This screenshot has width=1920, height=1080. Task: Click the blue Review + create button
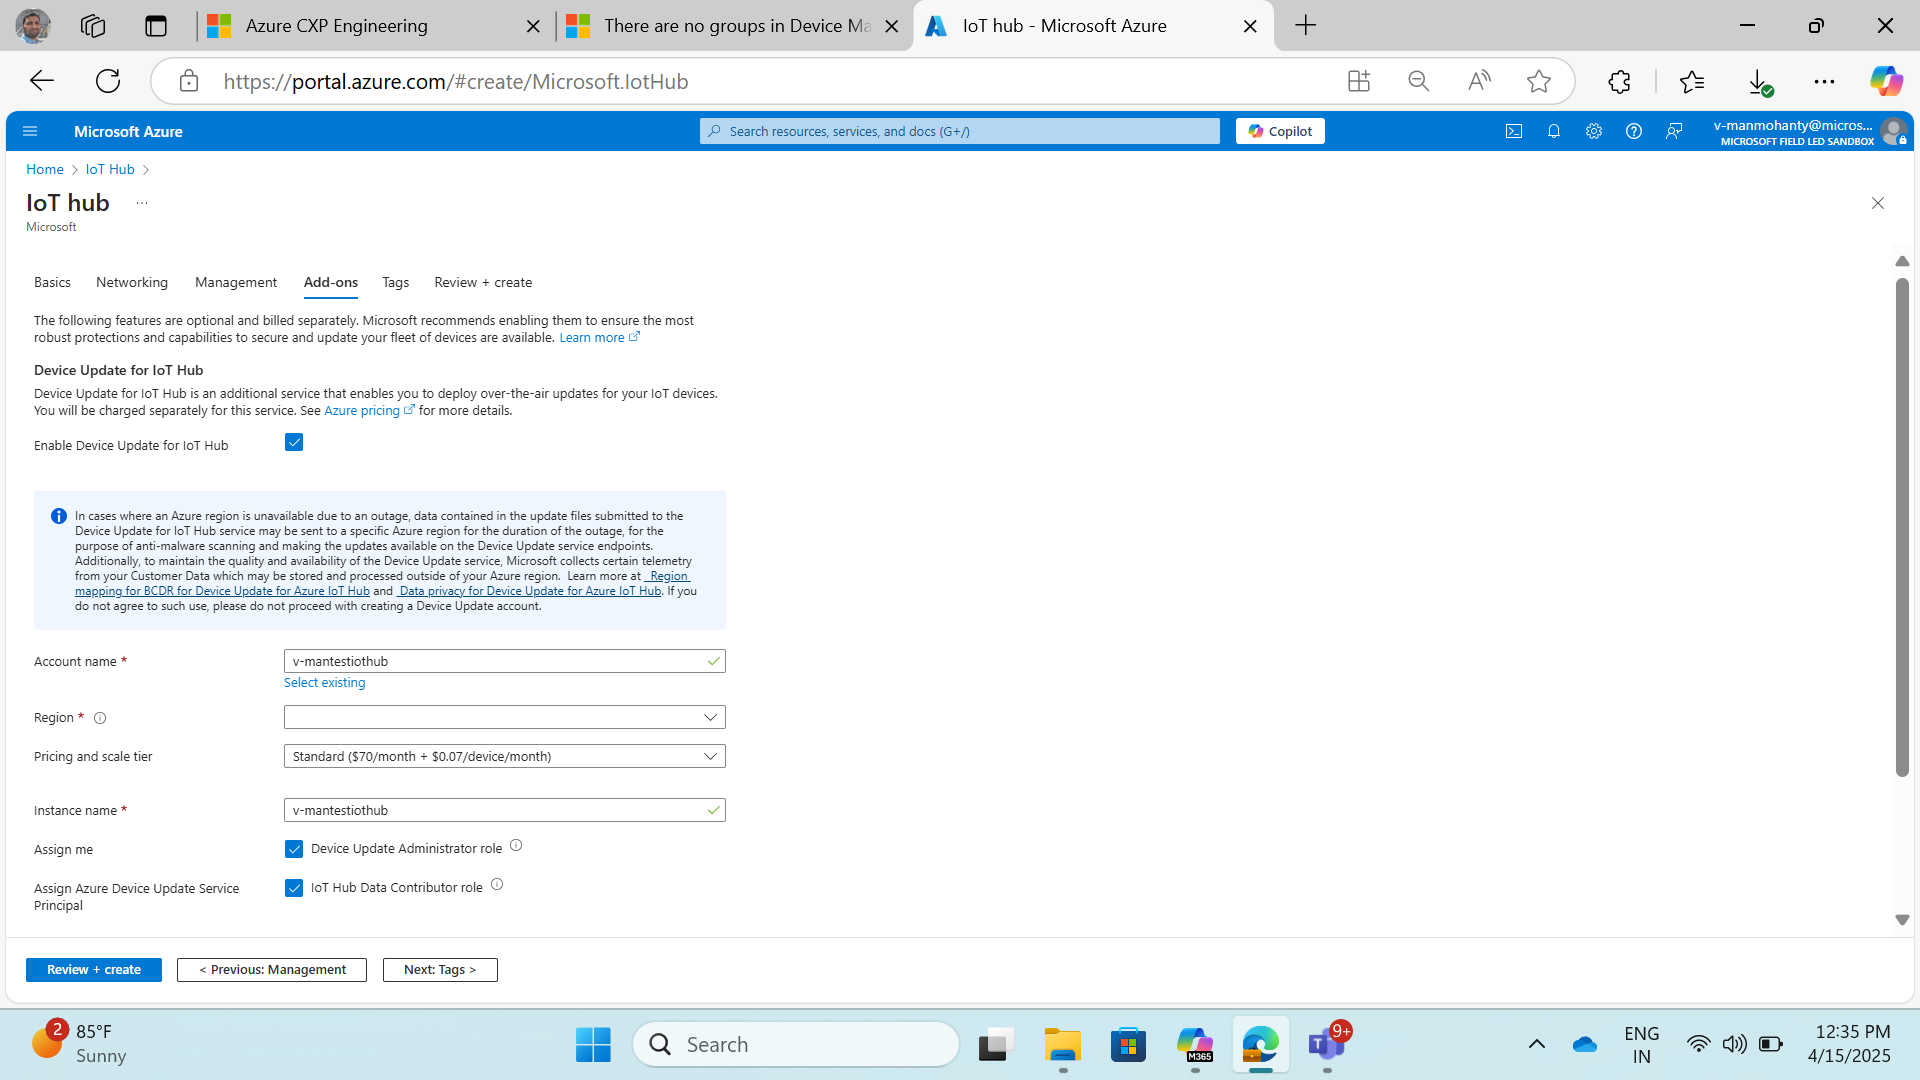[94, 970]
